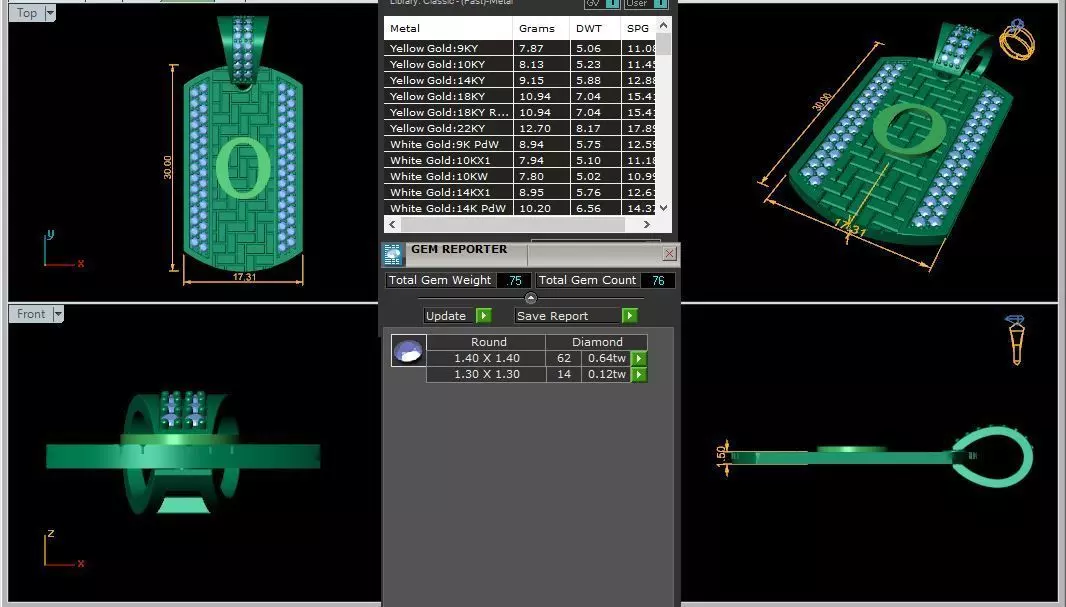Click the pendant icon in the side viewport

pos(1016,339)
